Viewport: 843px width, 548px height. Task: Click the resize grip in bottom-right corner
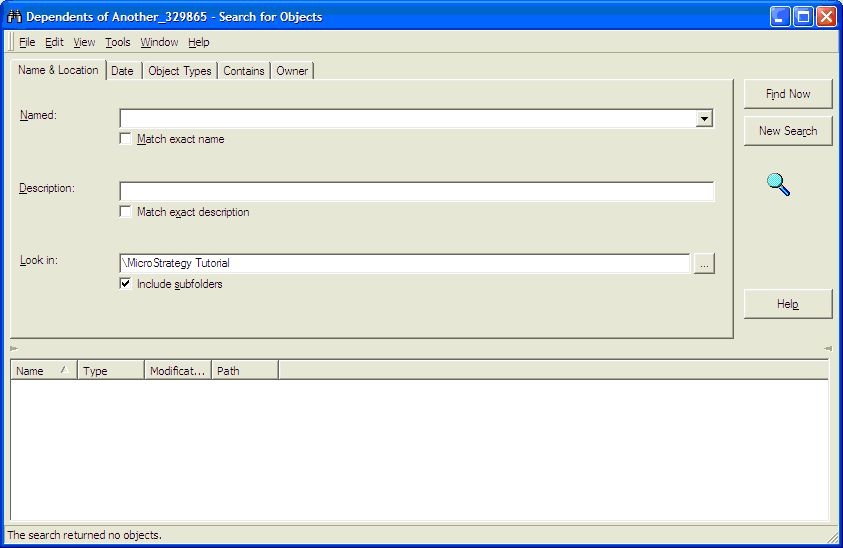click(833, 538)
